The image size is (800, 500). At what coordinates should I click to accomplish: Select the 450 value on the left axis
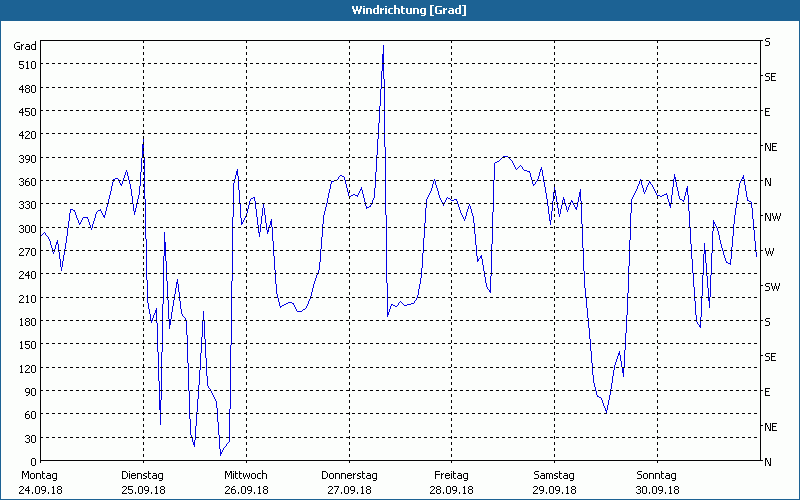tap(28, 112)
